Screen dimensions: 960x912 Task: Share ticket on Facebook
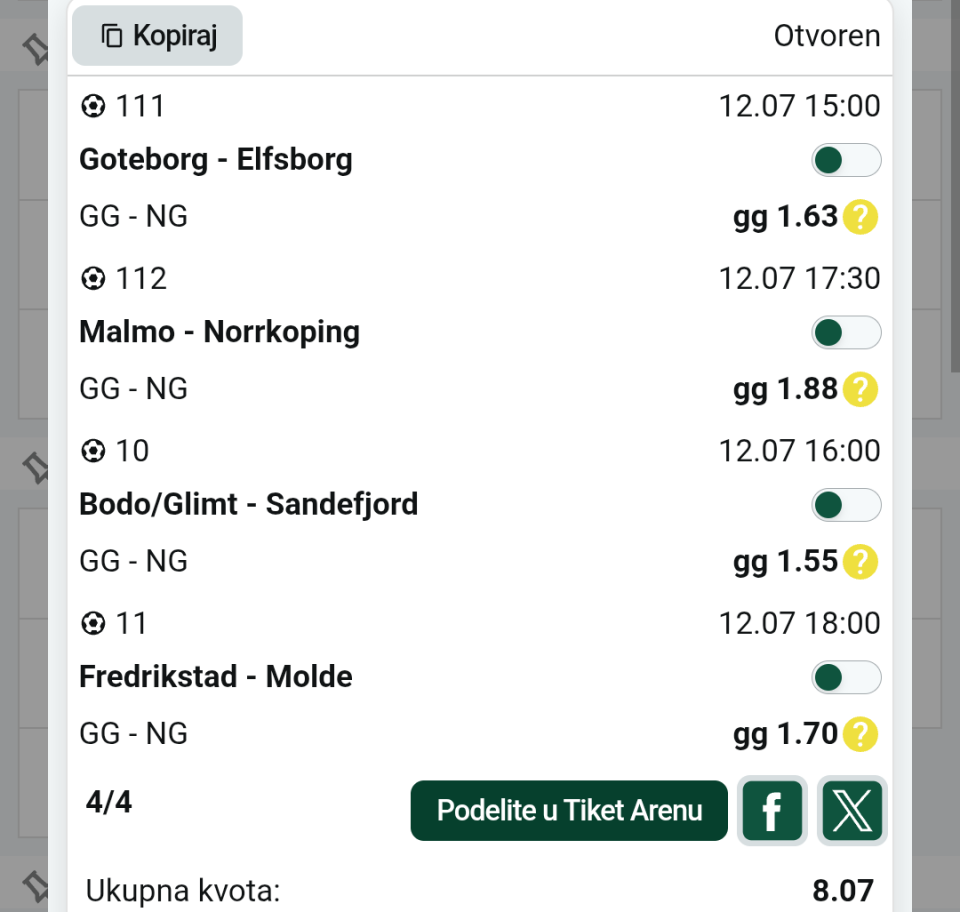tap(772, 810)
